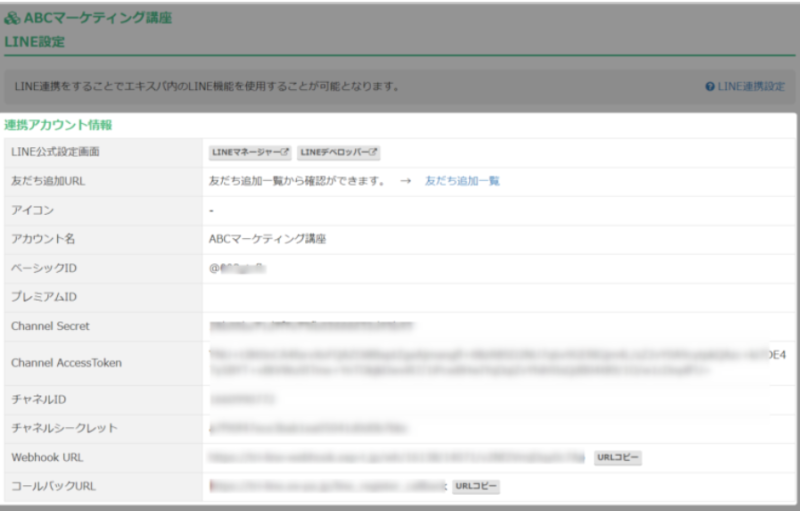Viewport: 800px width, 511px height.
Task: Click the blurred コールバックURL value
Action: click(328, 486)
